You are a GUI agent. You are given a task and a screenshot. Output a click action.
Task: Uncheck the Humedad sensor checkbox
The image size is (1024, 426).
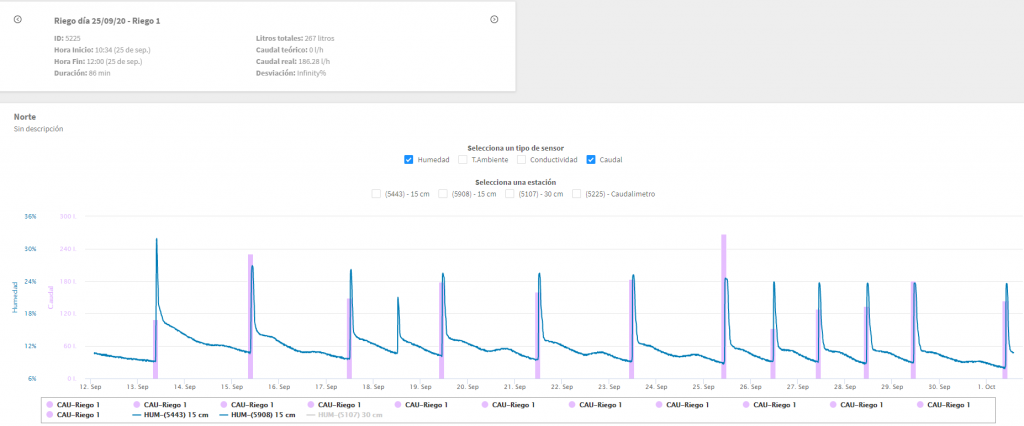tap(409, 159)
